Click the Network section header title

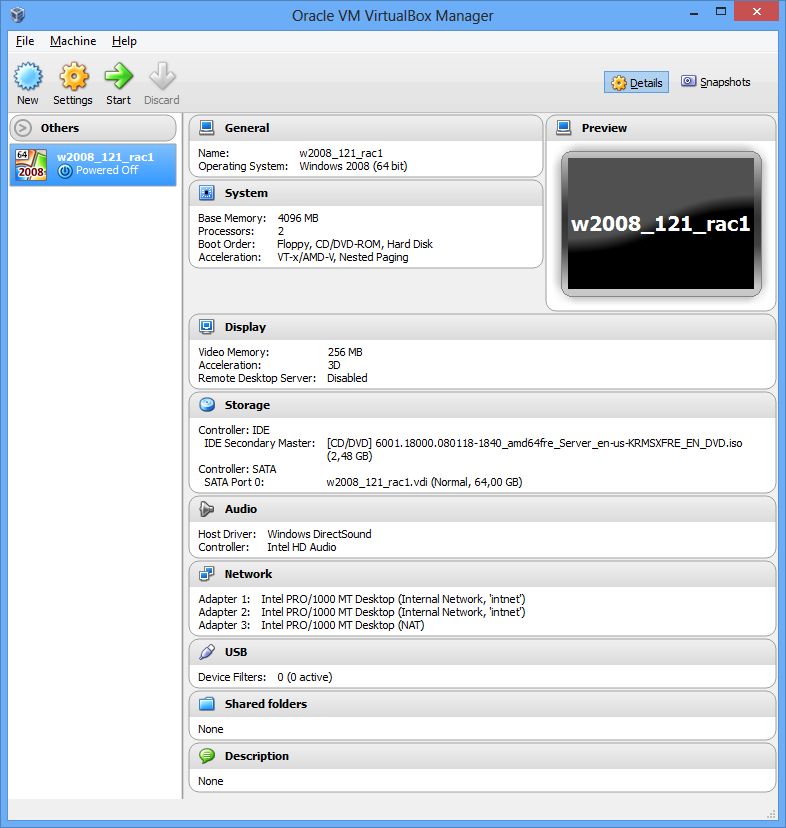[248, 574]
